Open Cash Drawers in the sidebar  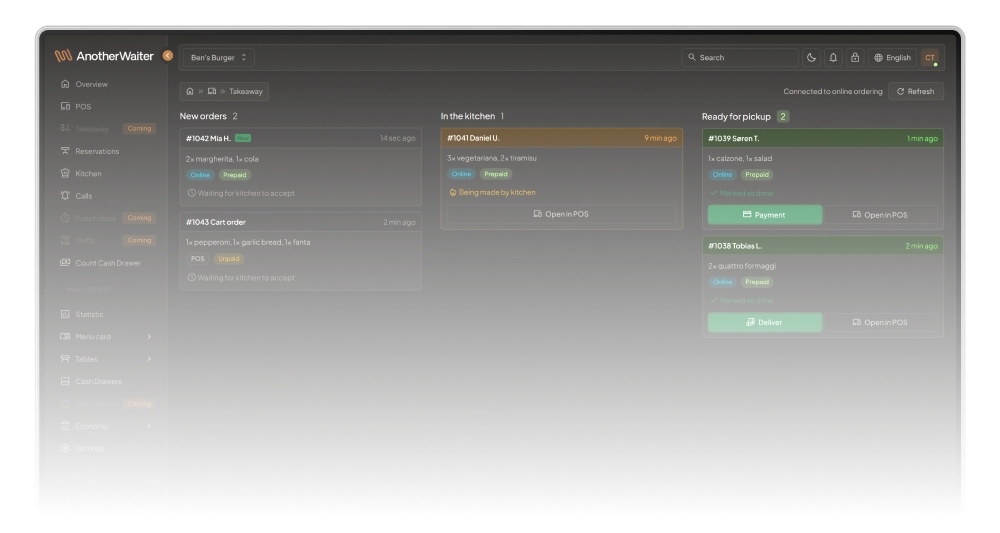click(98, 381)
